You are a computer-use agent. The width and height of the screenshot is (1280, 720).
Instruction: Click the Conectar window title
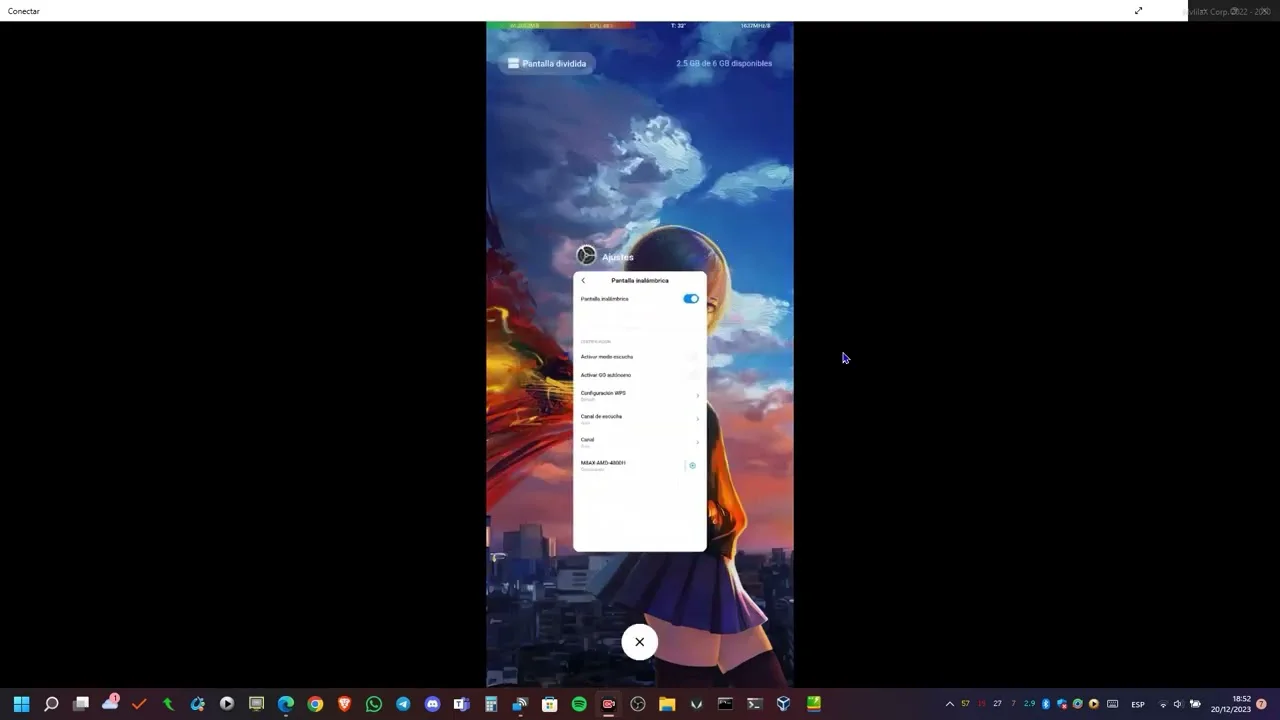click(24, 11)
